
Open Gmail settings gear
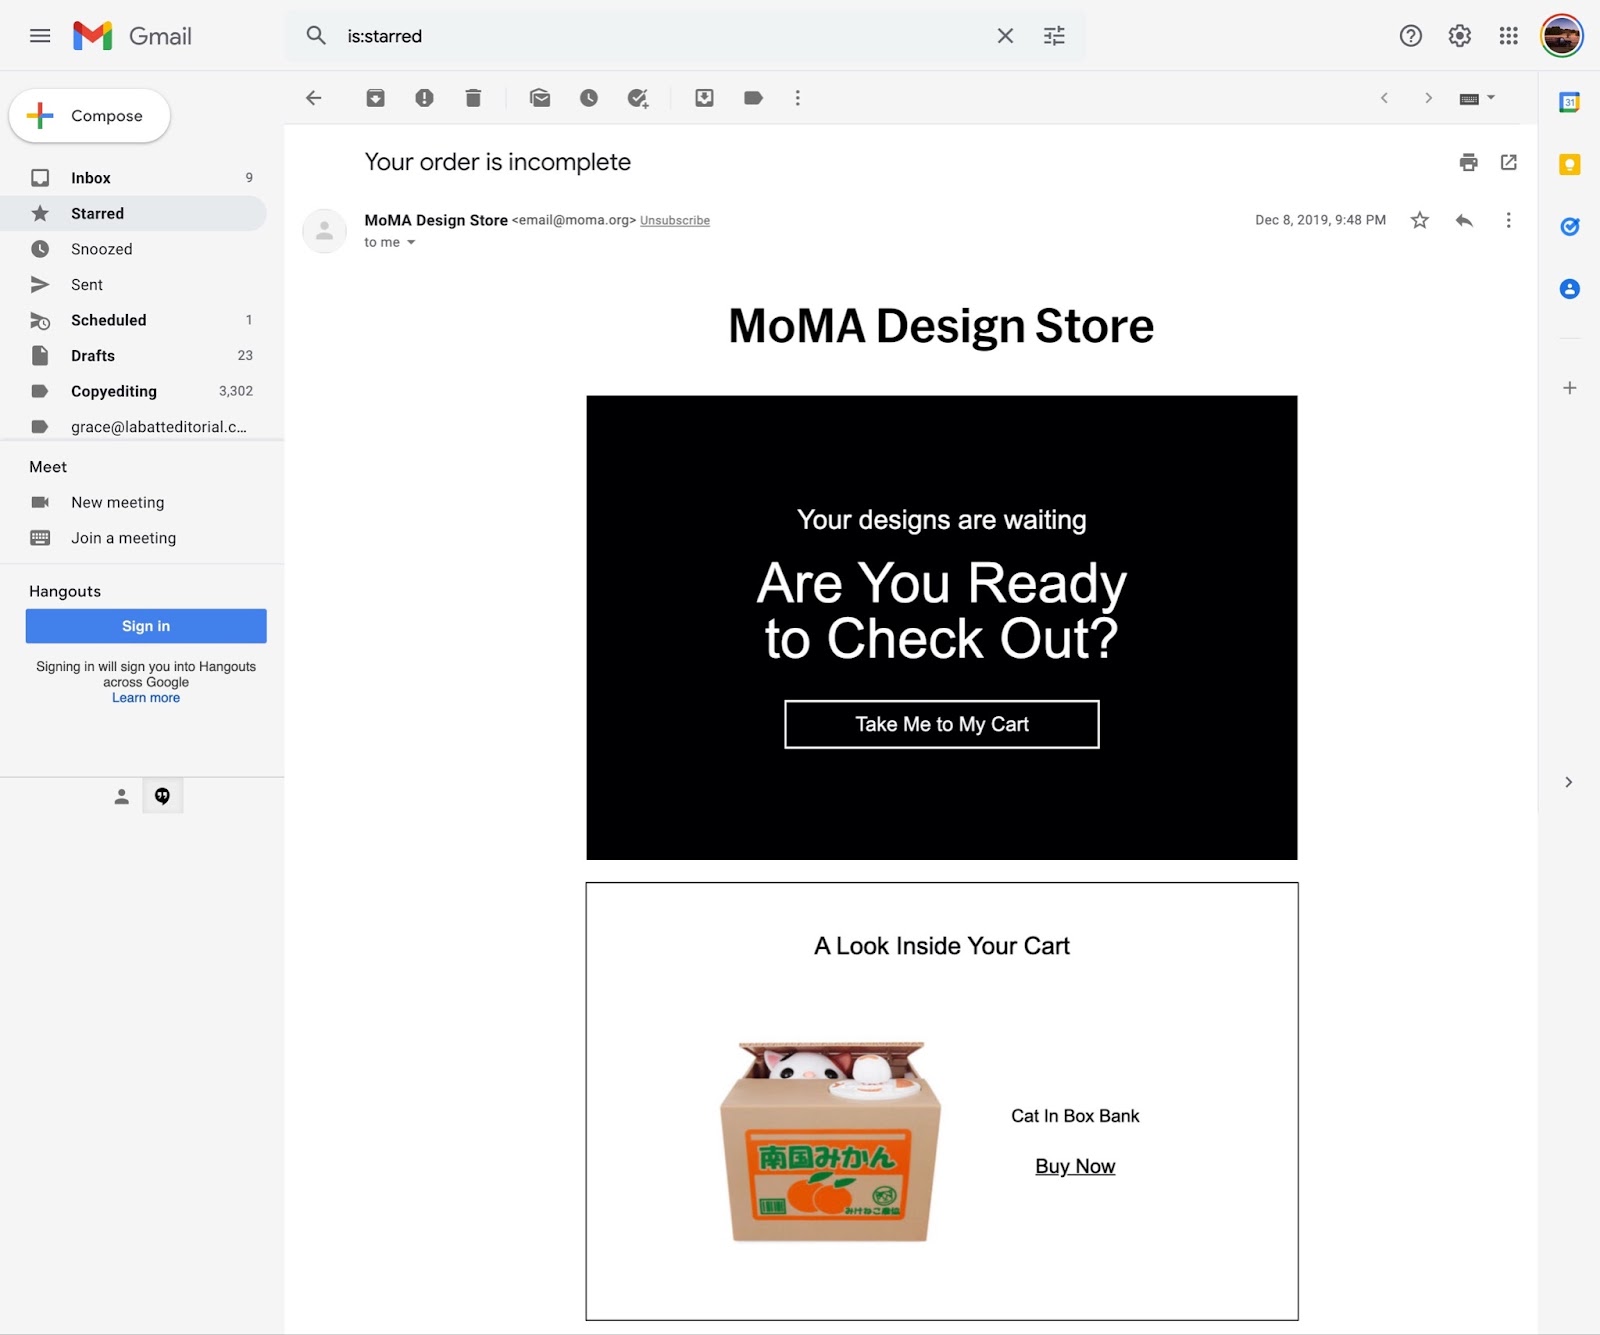(1459, 36)
